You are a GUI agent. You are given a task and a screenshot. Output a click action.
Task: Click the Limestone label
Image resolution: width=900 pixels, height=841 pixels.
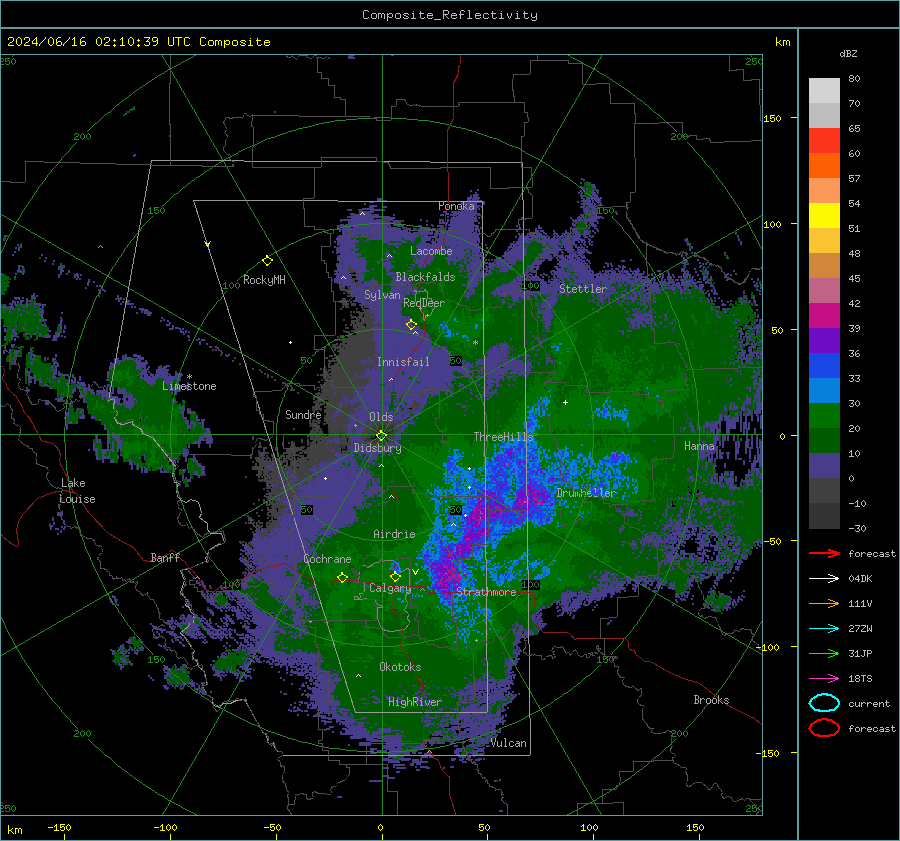coord(189,386)
